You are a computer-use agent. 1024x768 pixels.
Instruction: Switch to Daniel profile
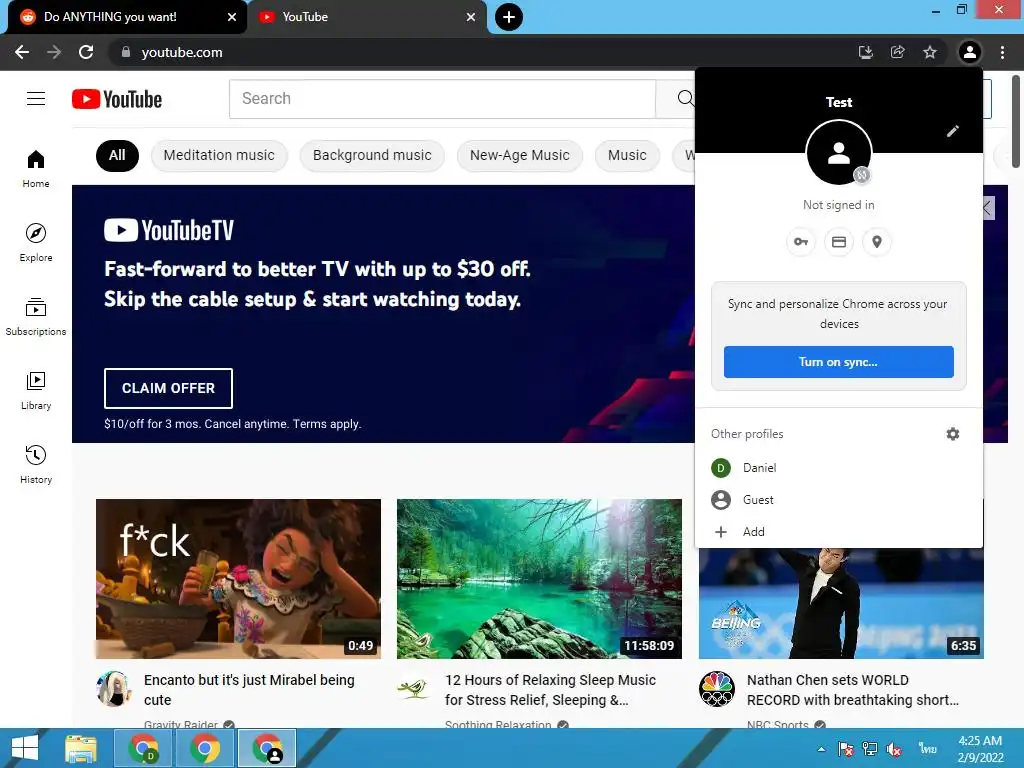tap(839, 468)
